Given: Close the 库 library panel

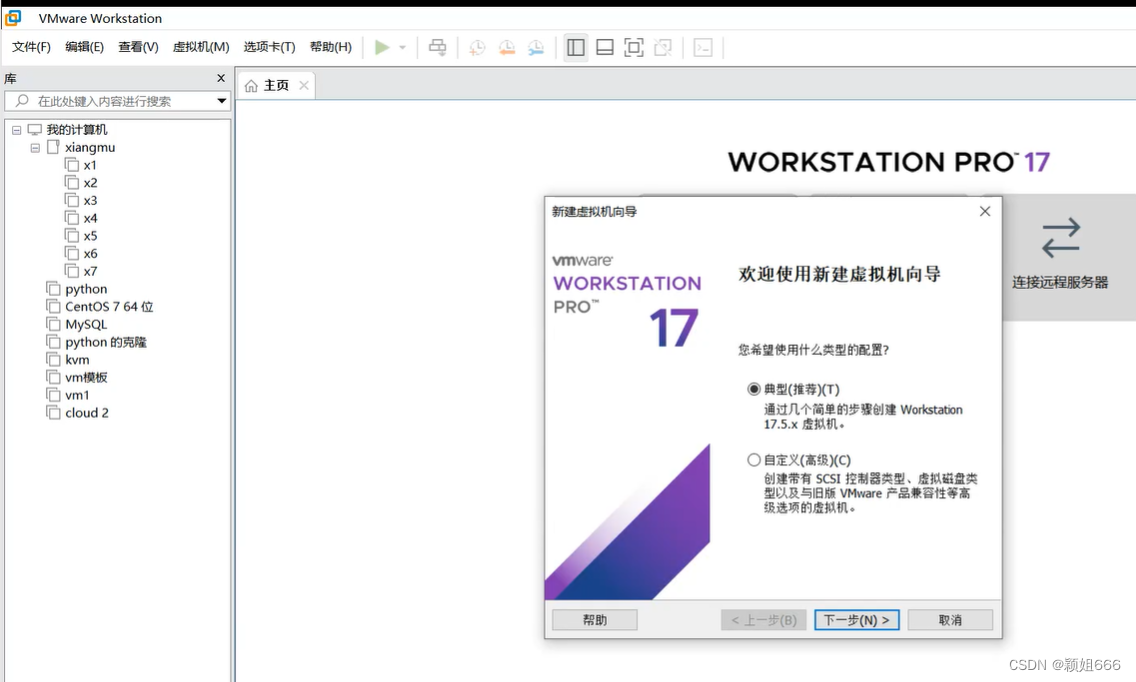Looking at the screenshot, I should (221, 78).
